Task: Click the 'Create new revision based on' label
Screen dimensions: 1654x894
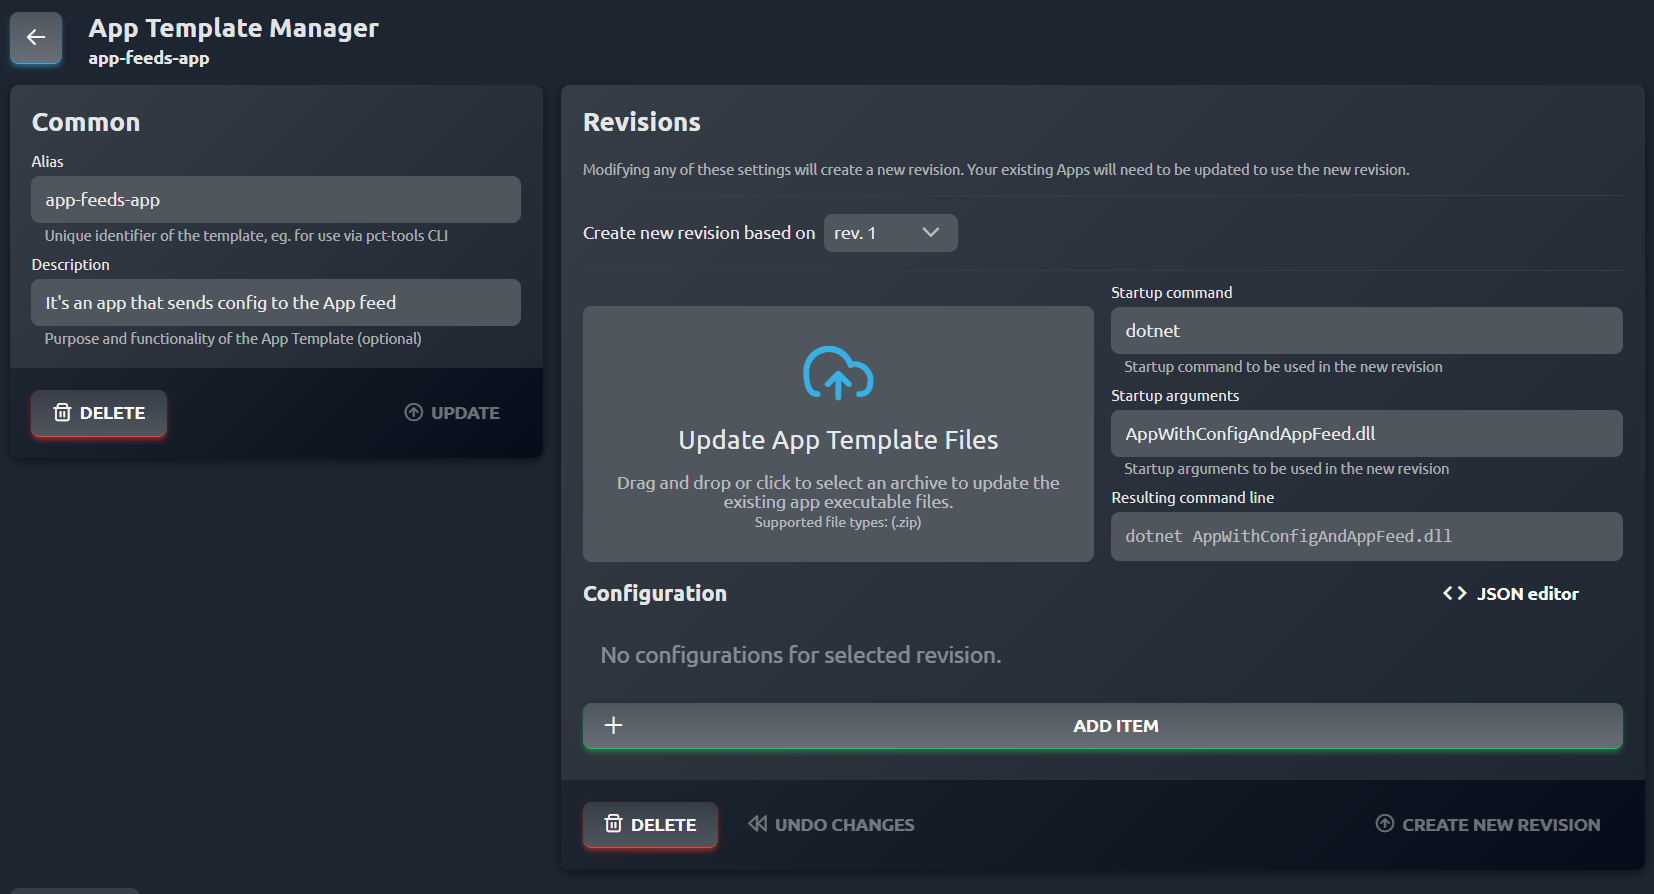Action: (699, 233)
